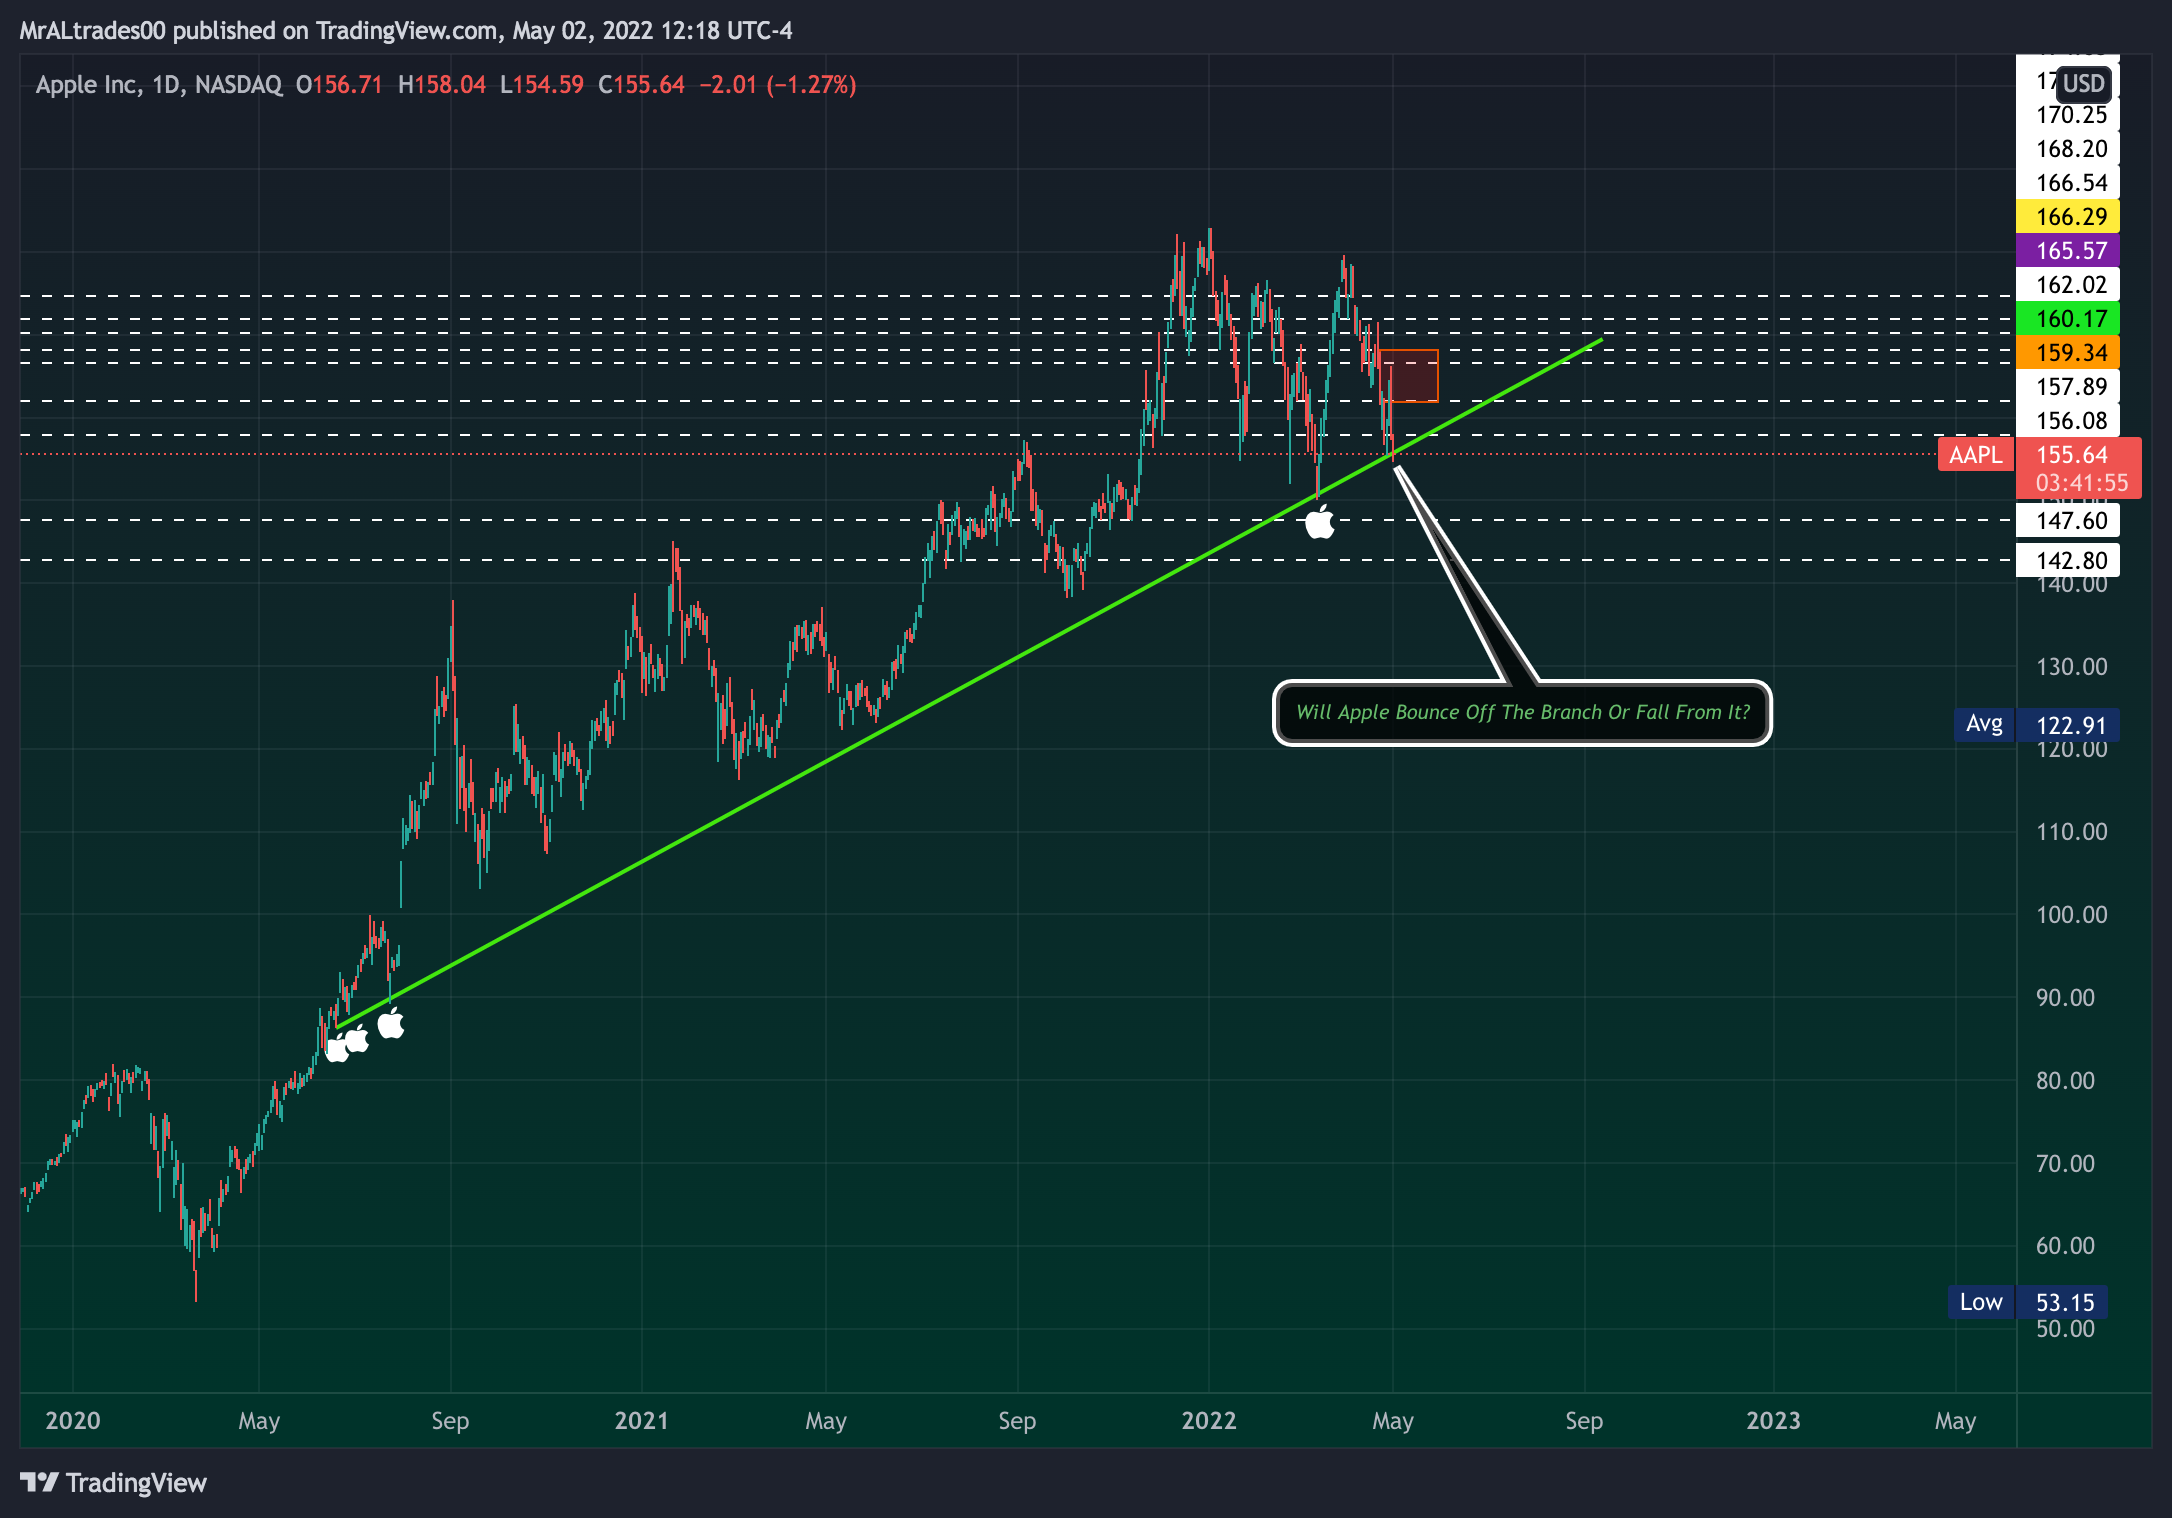2172x1518 pixels.
Task: Click the 168.20 price level label
Action: tap(2068, 148)
